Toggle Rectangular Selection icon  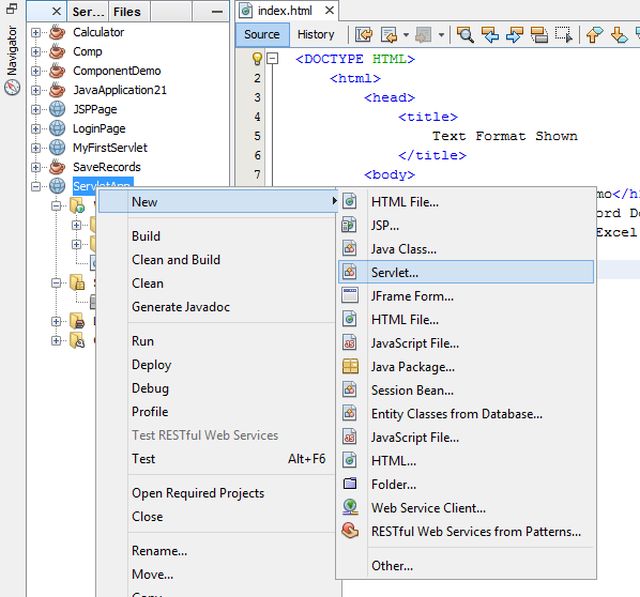pyautogui.click(x=564, y=35)
